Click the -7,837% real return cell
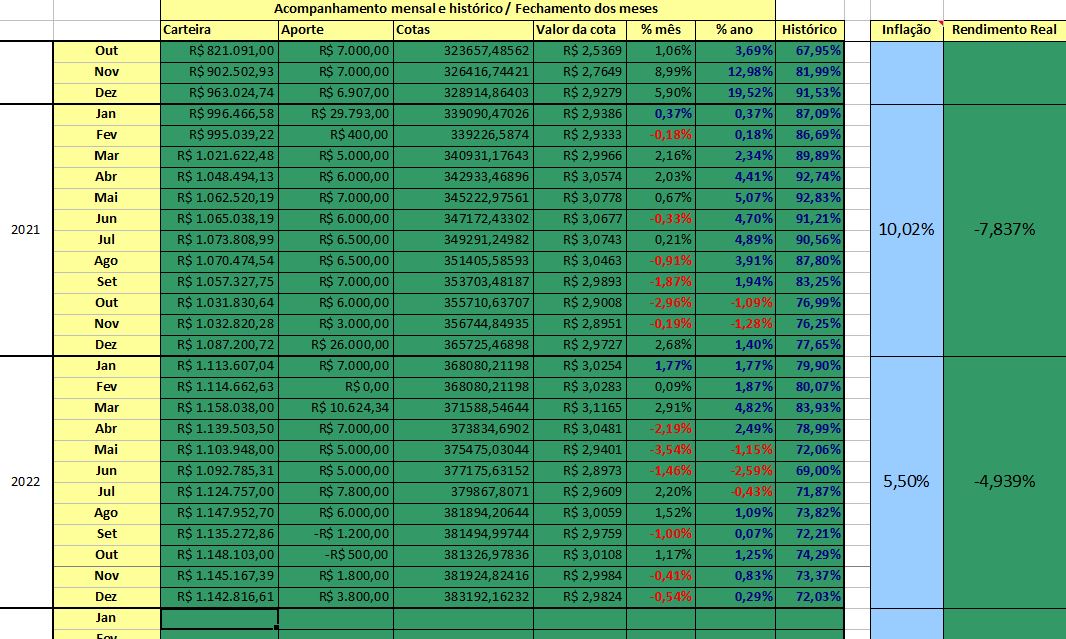This screenshot has width=1066, height=639. click(x=1004, y=230)
